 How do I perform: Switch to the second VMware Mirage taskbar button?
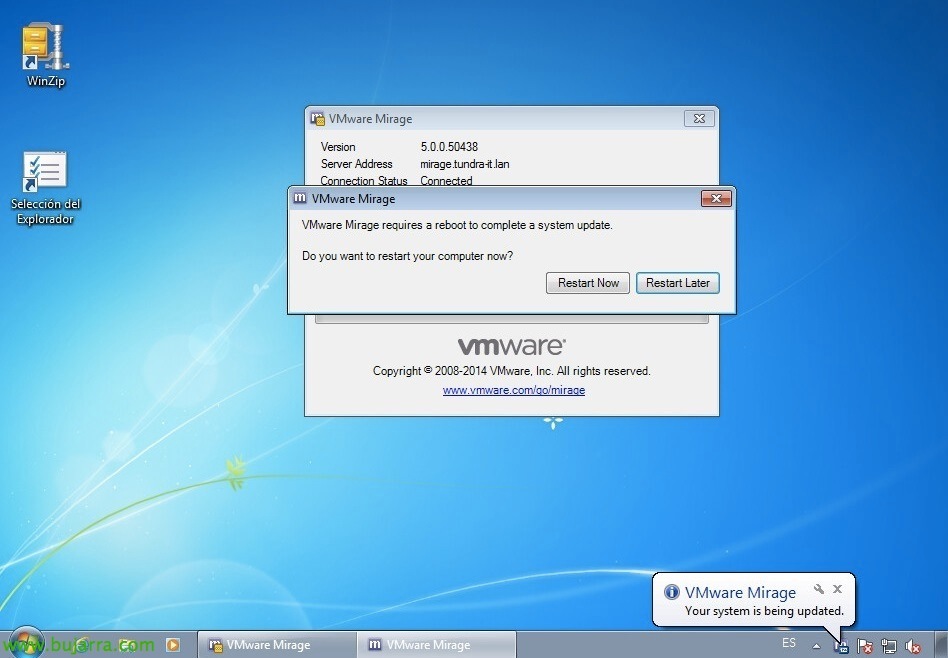pyautogui.click(x=437, y=645)
